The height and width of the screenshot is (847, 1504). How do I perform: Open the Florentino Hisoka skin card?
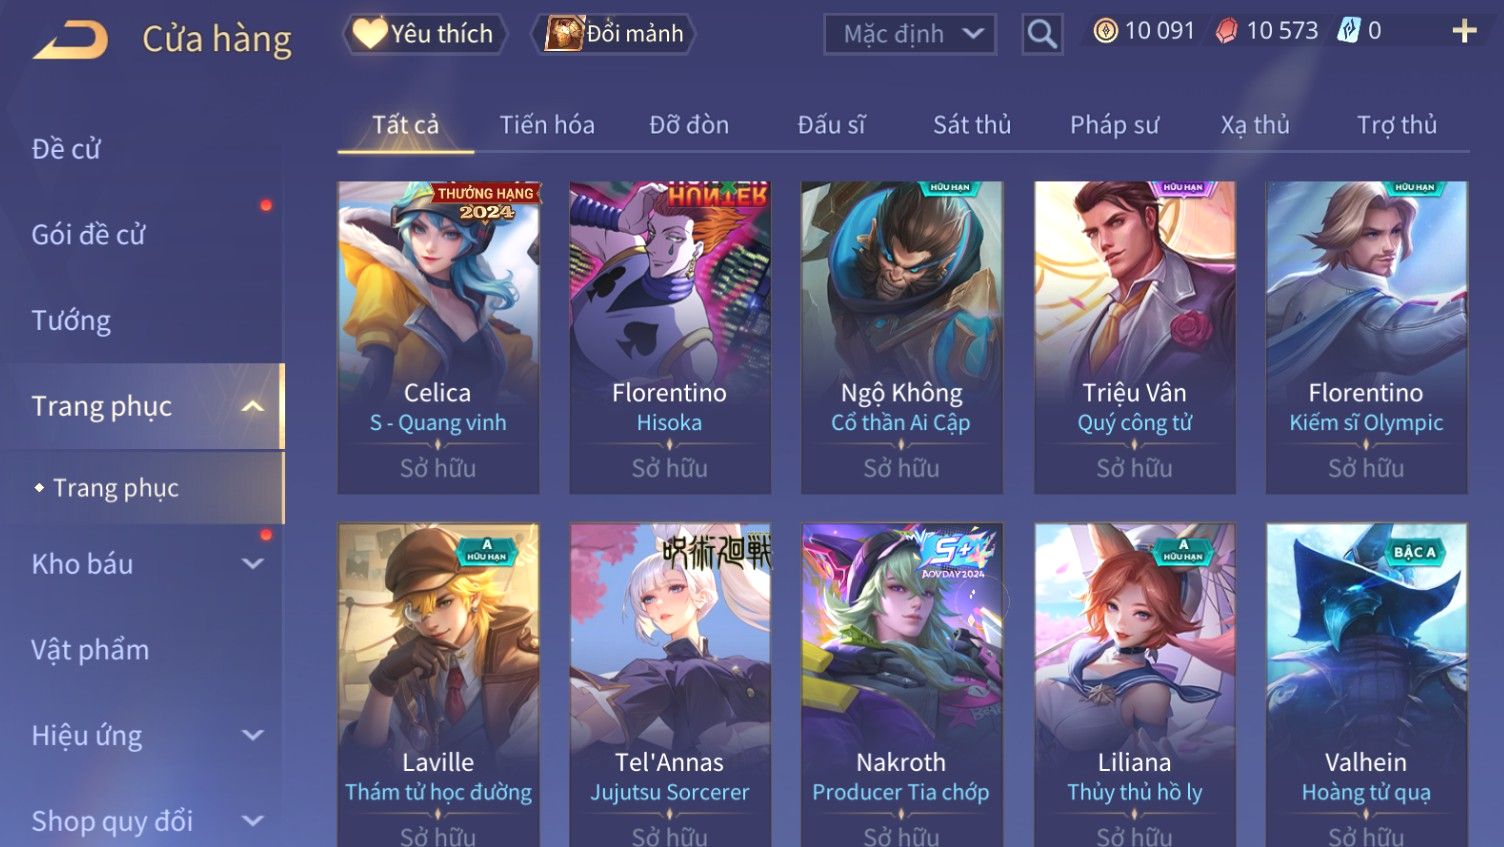pyautogui.click(x=670, y=337)
